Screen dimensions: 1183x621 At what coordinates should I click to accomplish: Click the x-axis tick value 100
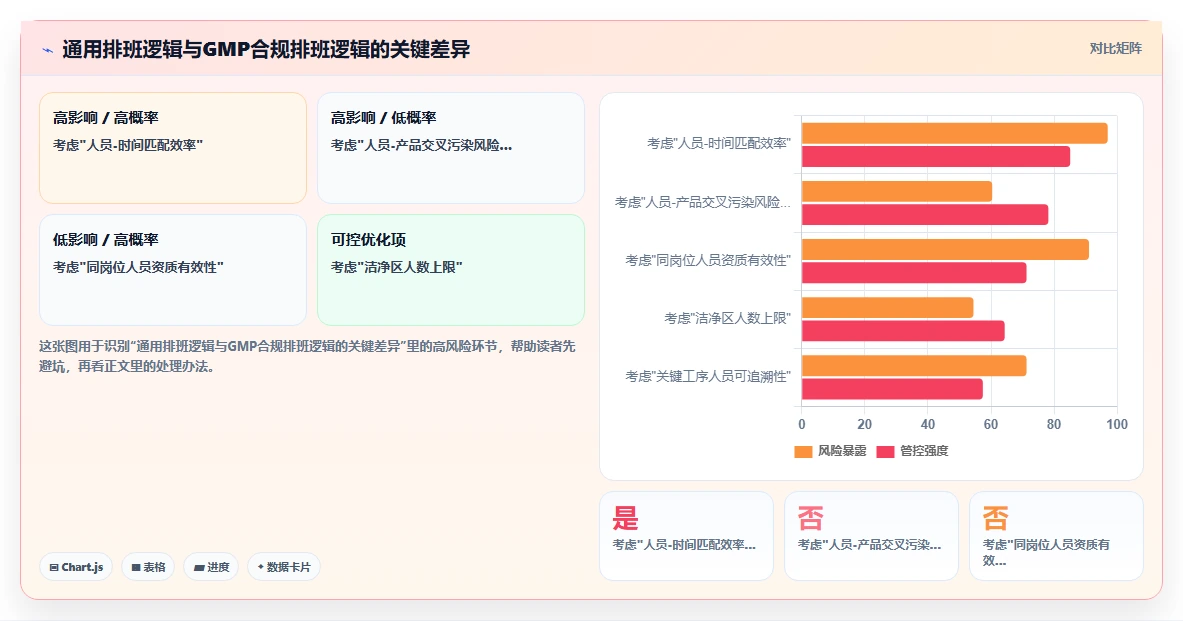point(1117,425)
